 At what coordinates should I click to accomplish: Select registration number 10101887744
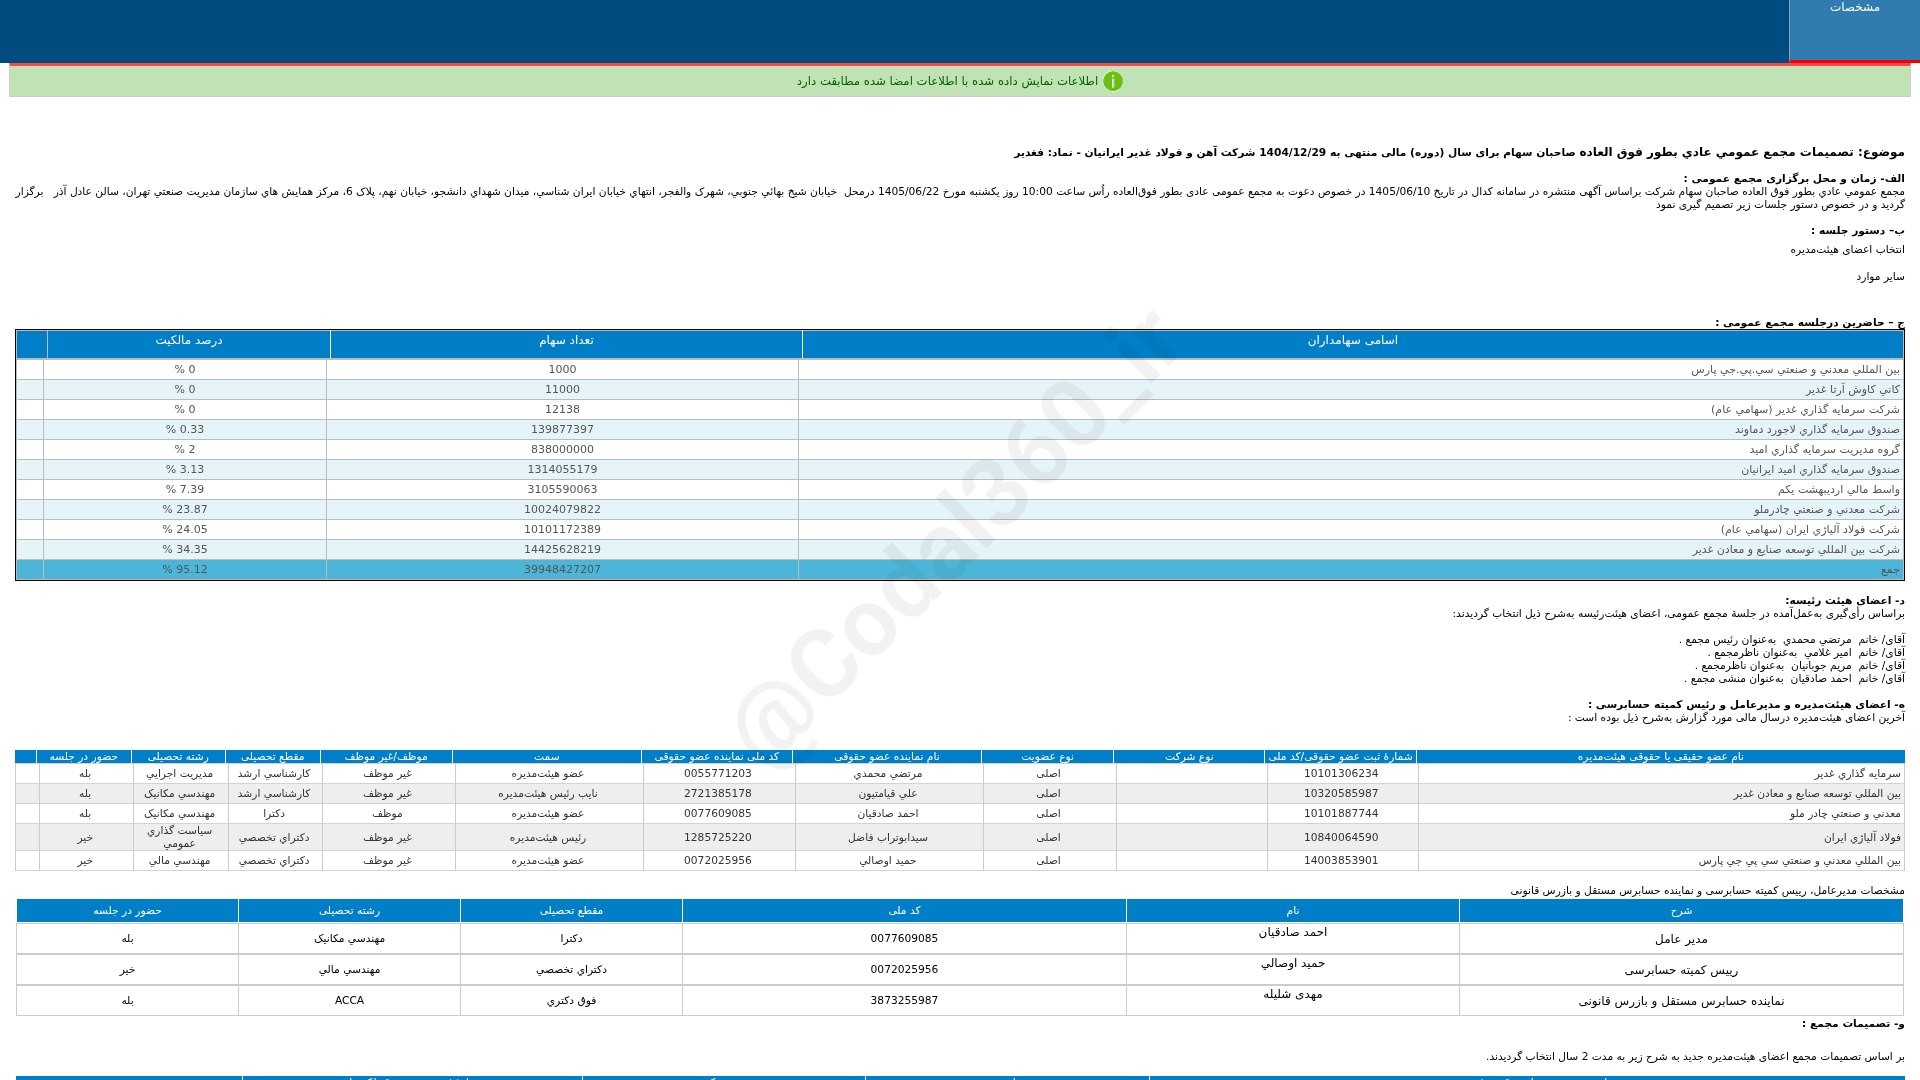click(1341, 813)
